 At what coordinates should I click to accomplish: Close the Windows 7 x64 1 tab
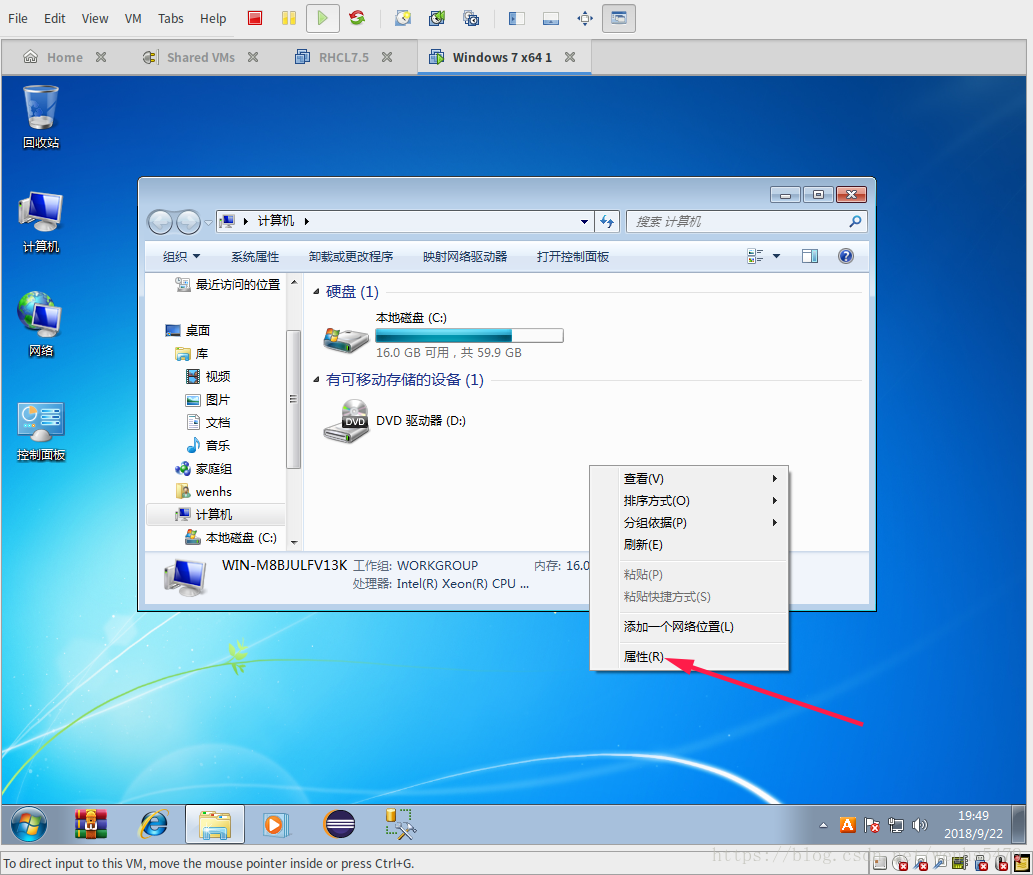click(570, 57)
